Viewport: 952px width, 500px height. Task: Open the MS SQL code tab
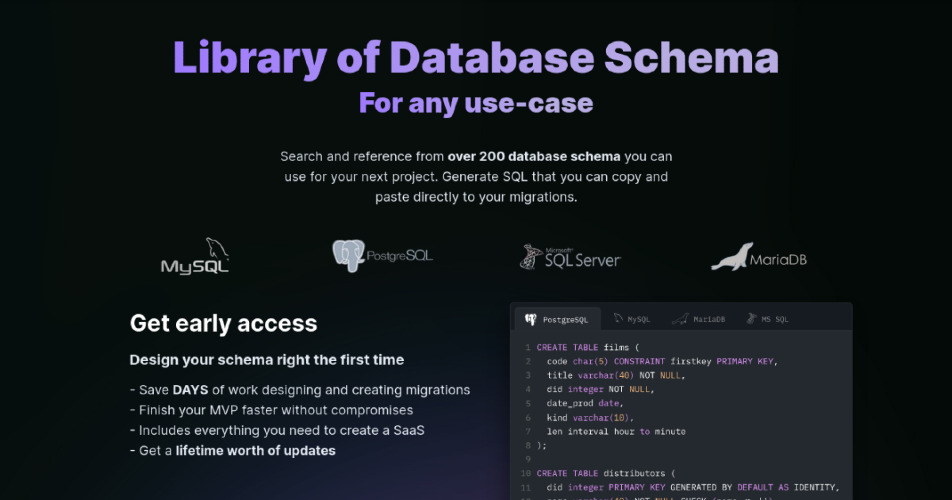point(767,319)
